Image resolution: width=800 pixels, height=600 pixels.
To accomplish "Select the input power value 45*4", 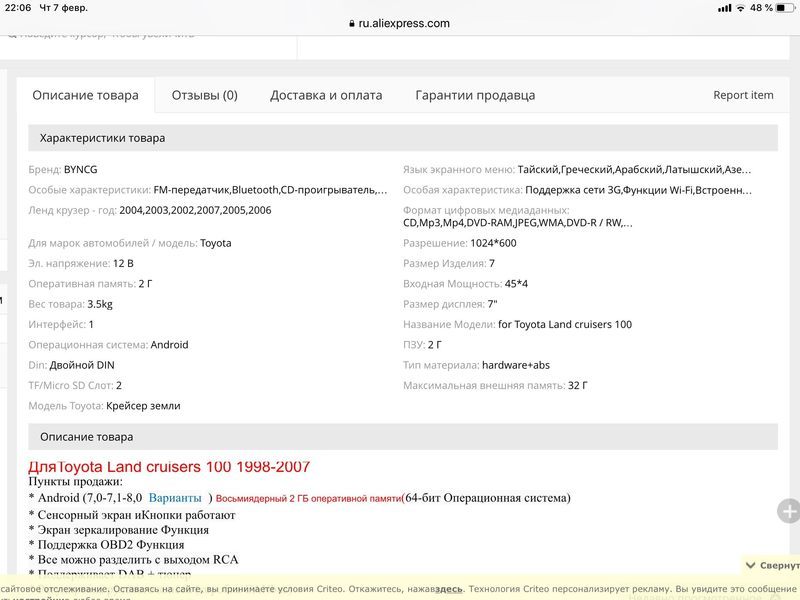I will coord(516,284).
